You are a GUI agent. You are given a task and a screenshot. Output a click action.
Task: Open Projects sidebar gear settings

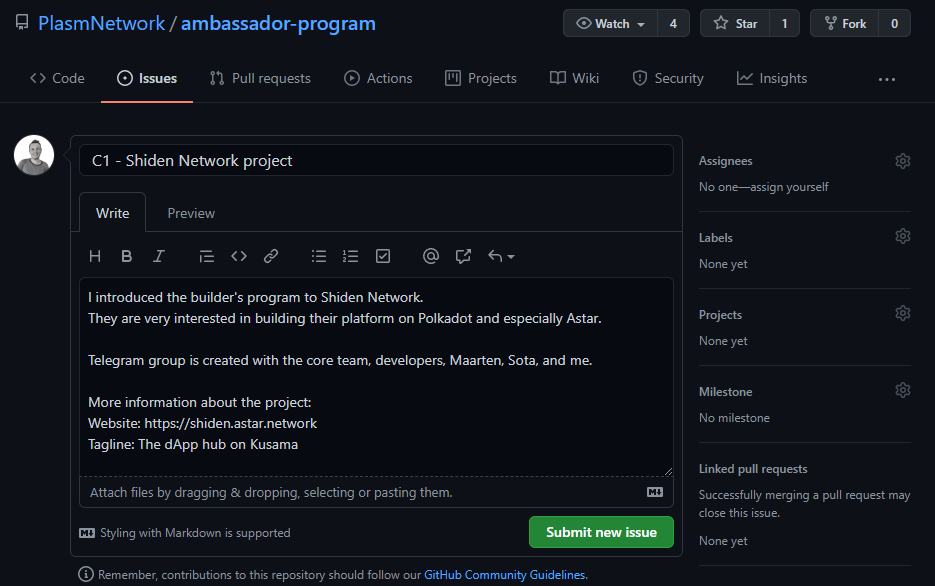coord(903,313)
